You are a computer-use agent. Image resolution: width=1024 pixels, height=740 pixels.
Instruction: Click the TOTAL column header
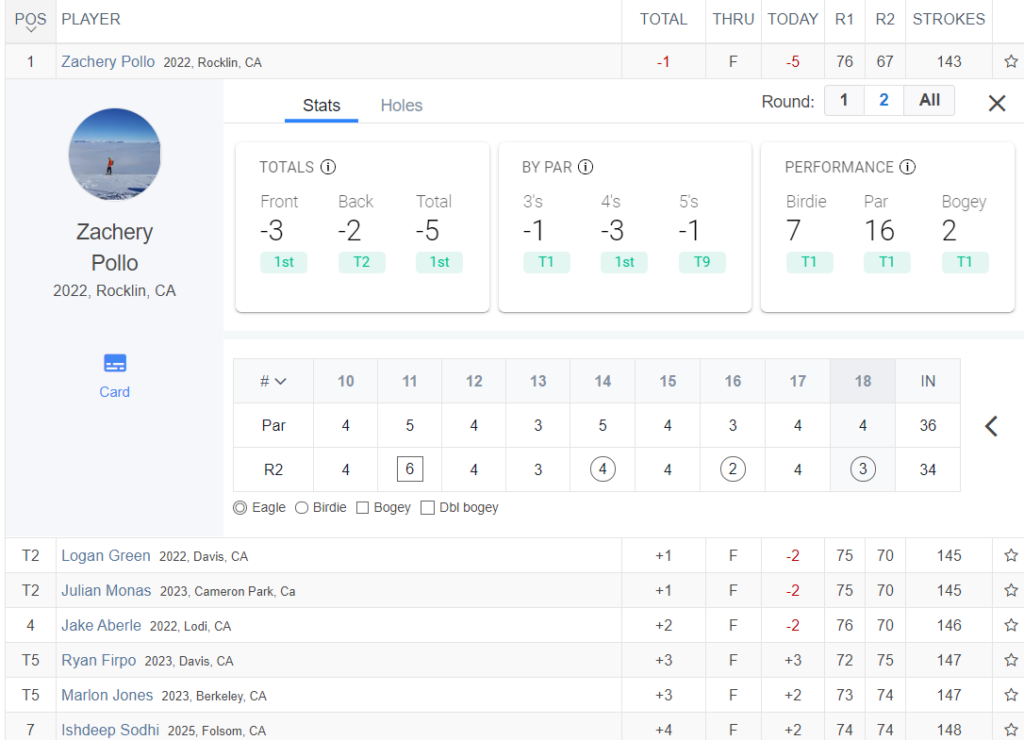coord(663,20)
